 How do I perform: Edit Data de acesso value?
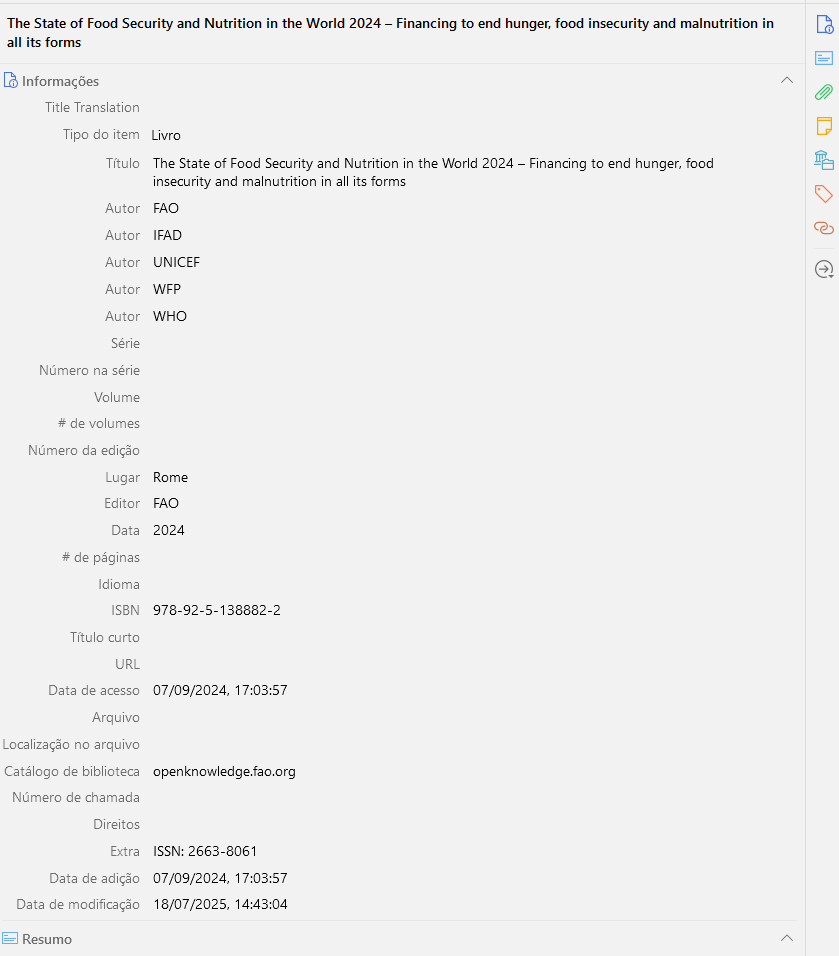pos(220,690)
